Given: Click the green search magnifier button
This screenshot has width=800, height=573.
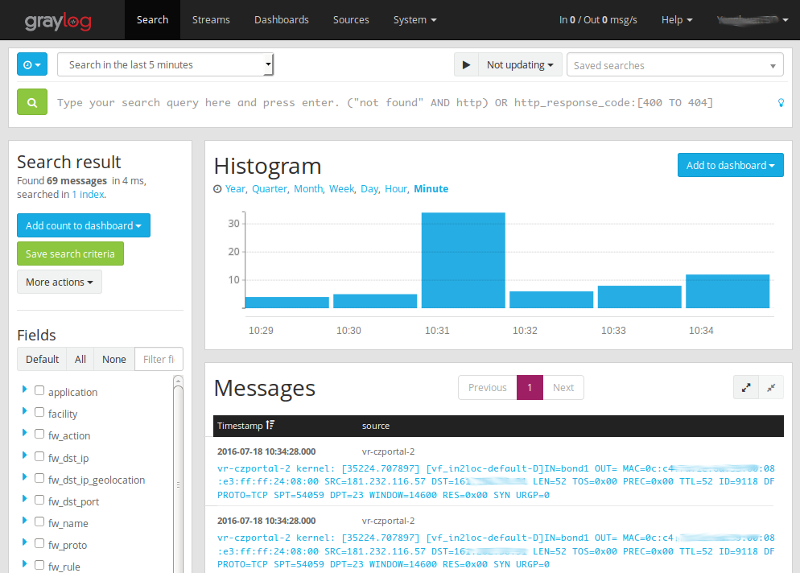Looking at the screenshot, I should click(x=32, y=102).
